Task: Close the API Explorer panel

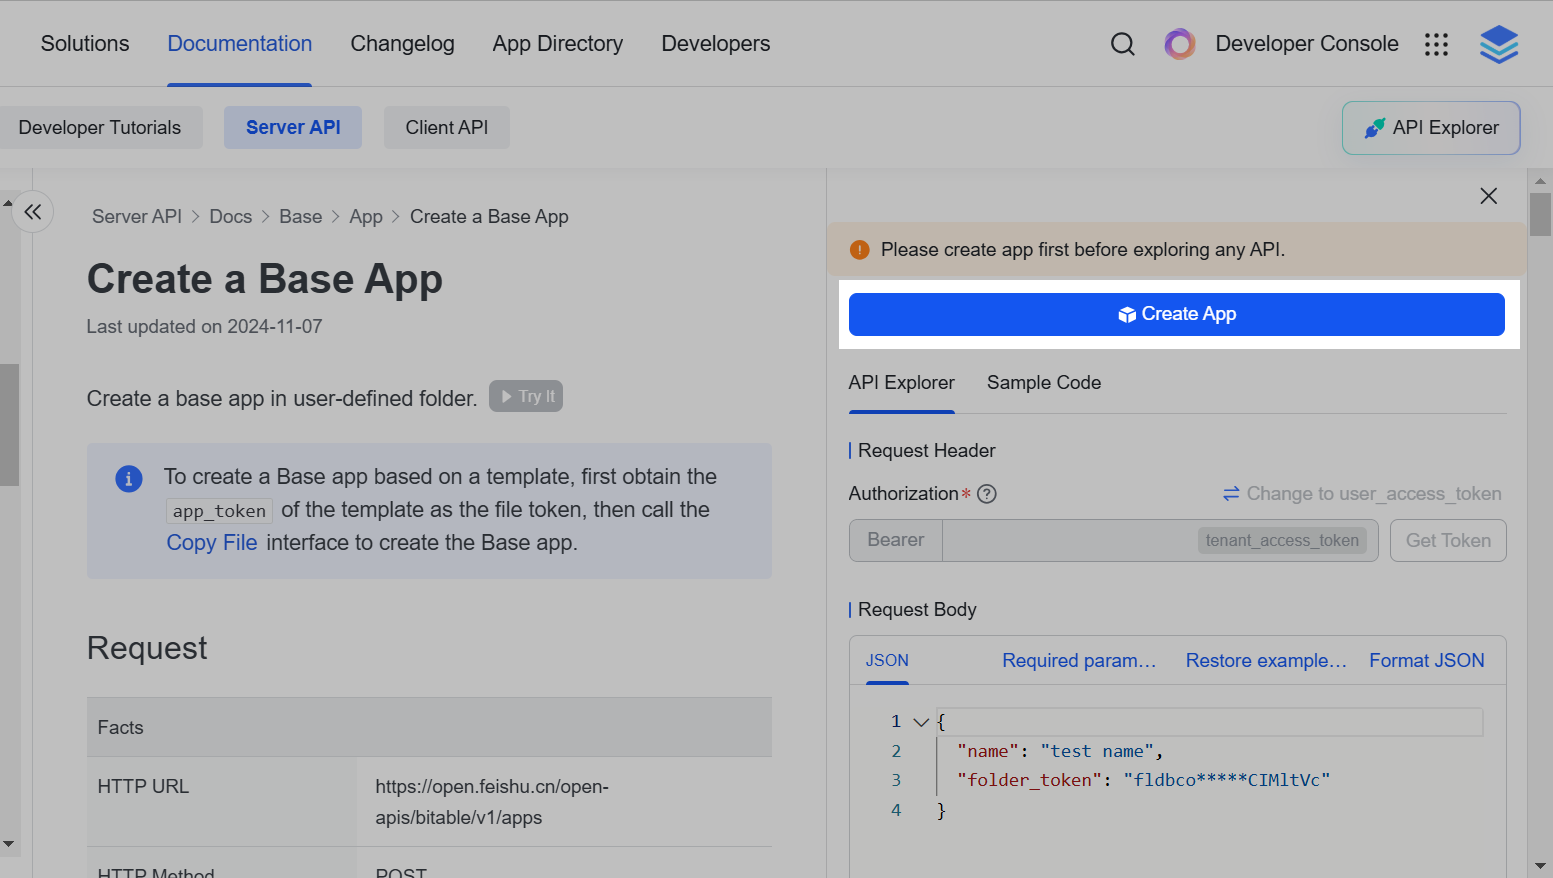Action: (x=1488, y=196)
